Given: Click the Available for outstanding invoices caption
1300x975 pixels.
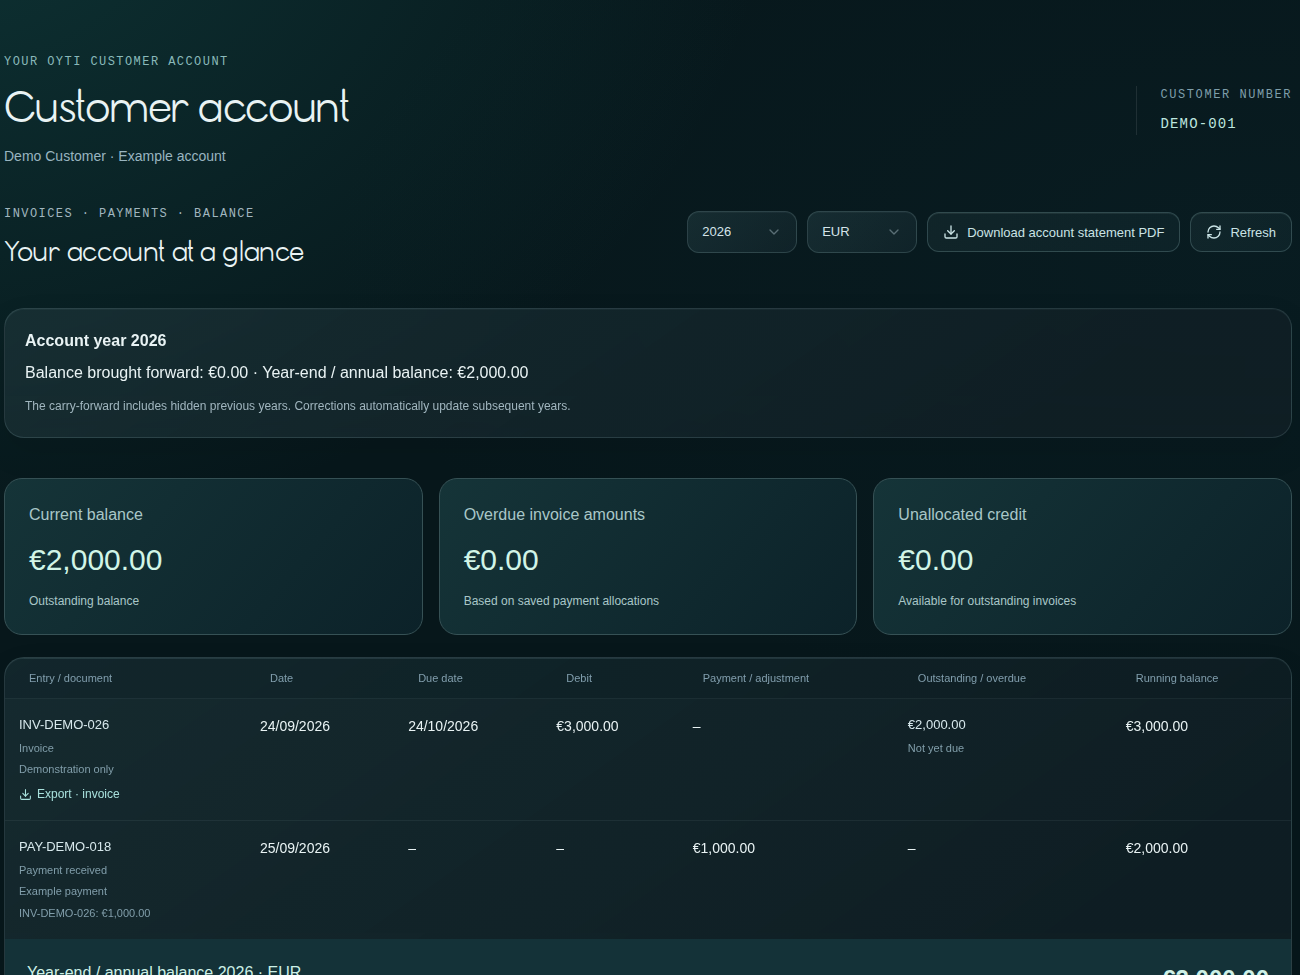Looking at the screenshot, I should (987, 601).
